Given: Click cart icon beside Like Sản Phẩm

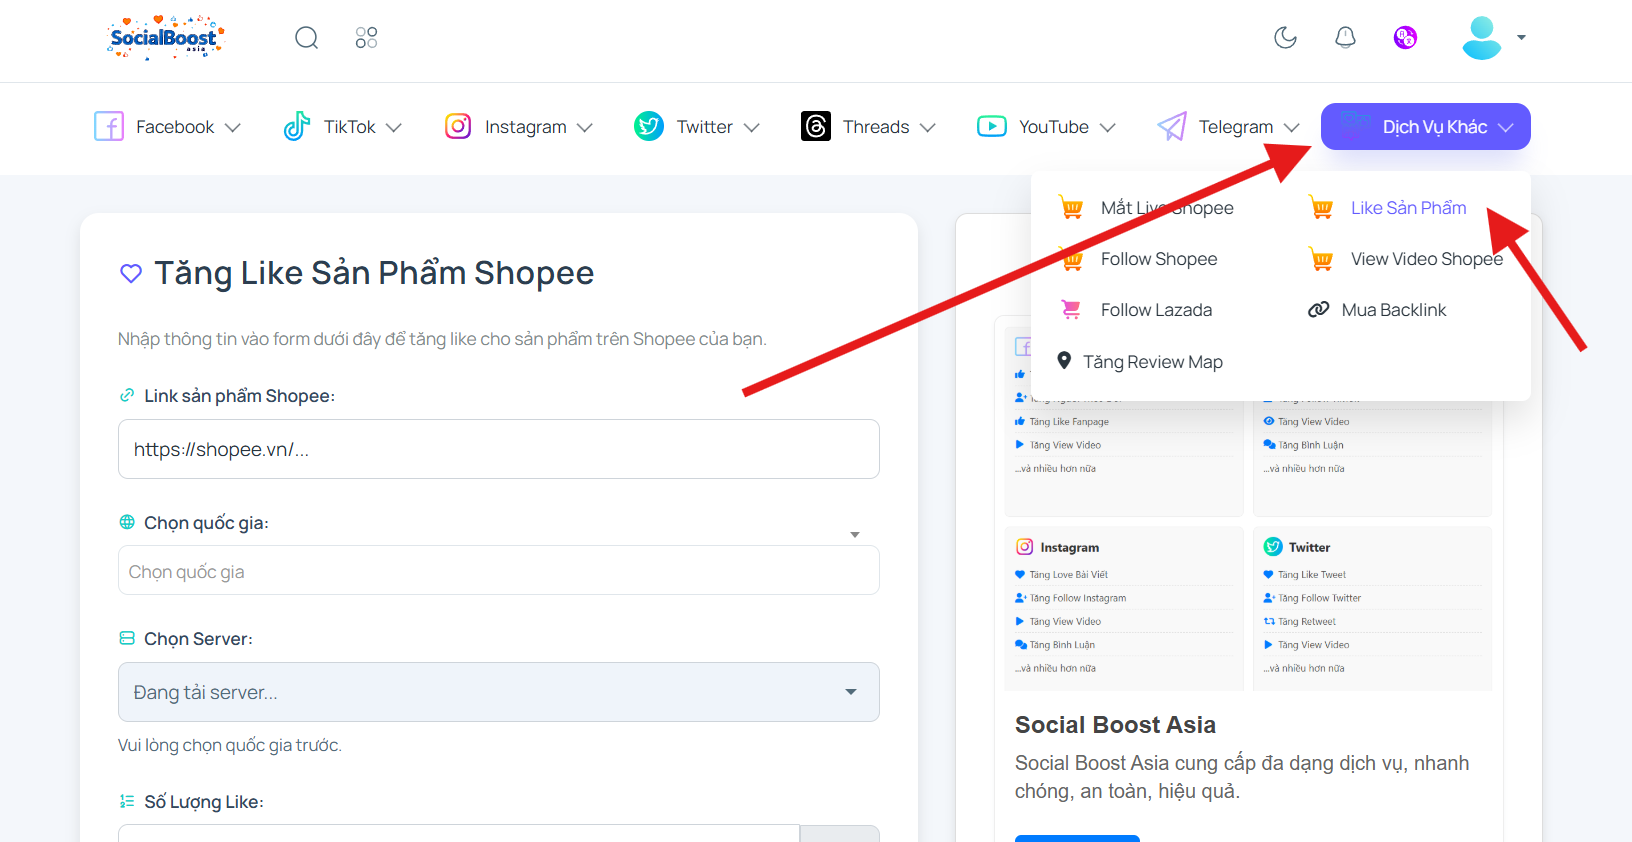Looking at the screenshot, I should [1321, 208].
